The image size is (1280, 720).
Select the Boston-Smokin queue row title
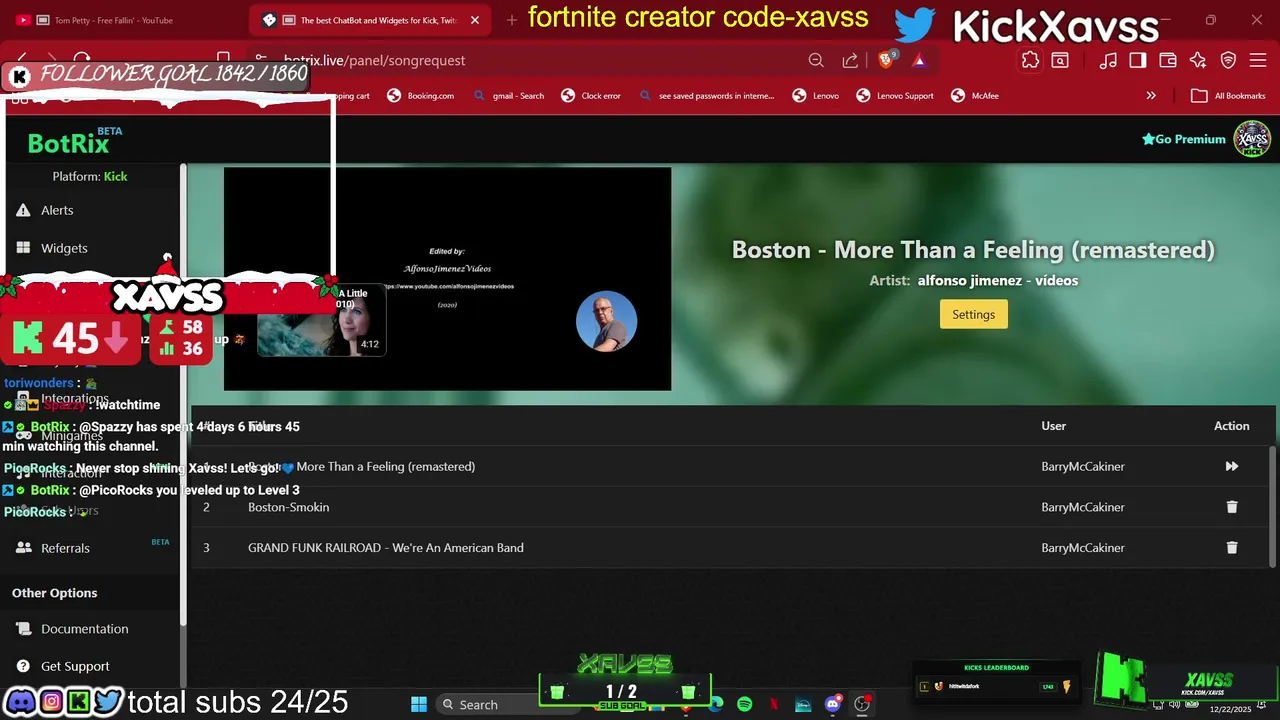click(288, 507)
